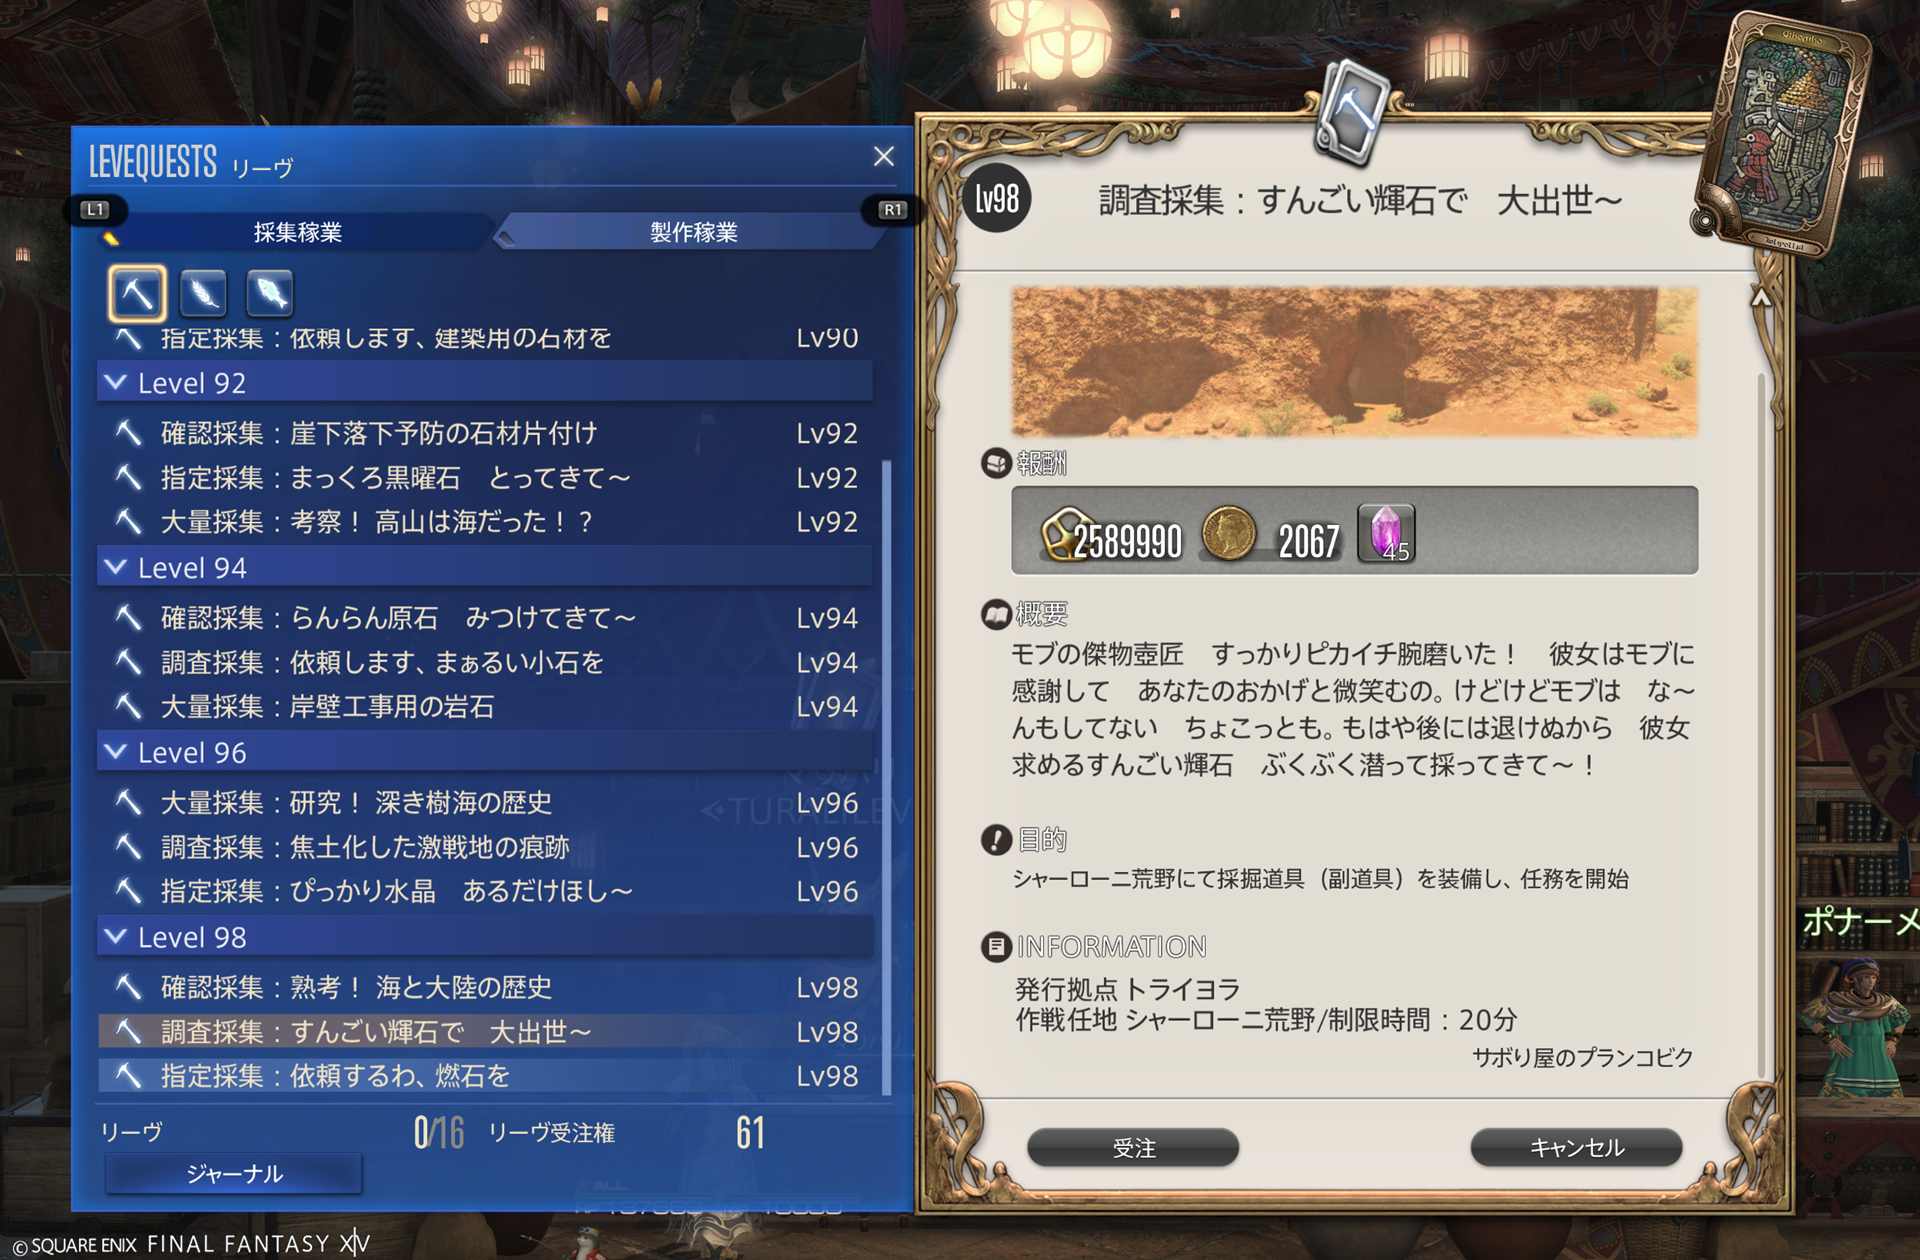The height and width of the screenshot is (1260, 1920).
Task: Select the Miner pickaxe class icon
Action: 137,293
